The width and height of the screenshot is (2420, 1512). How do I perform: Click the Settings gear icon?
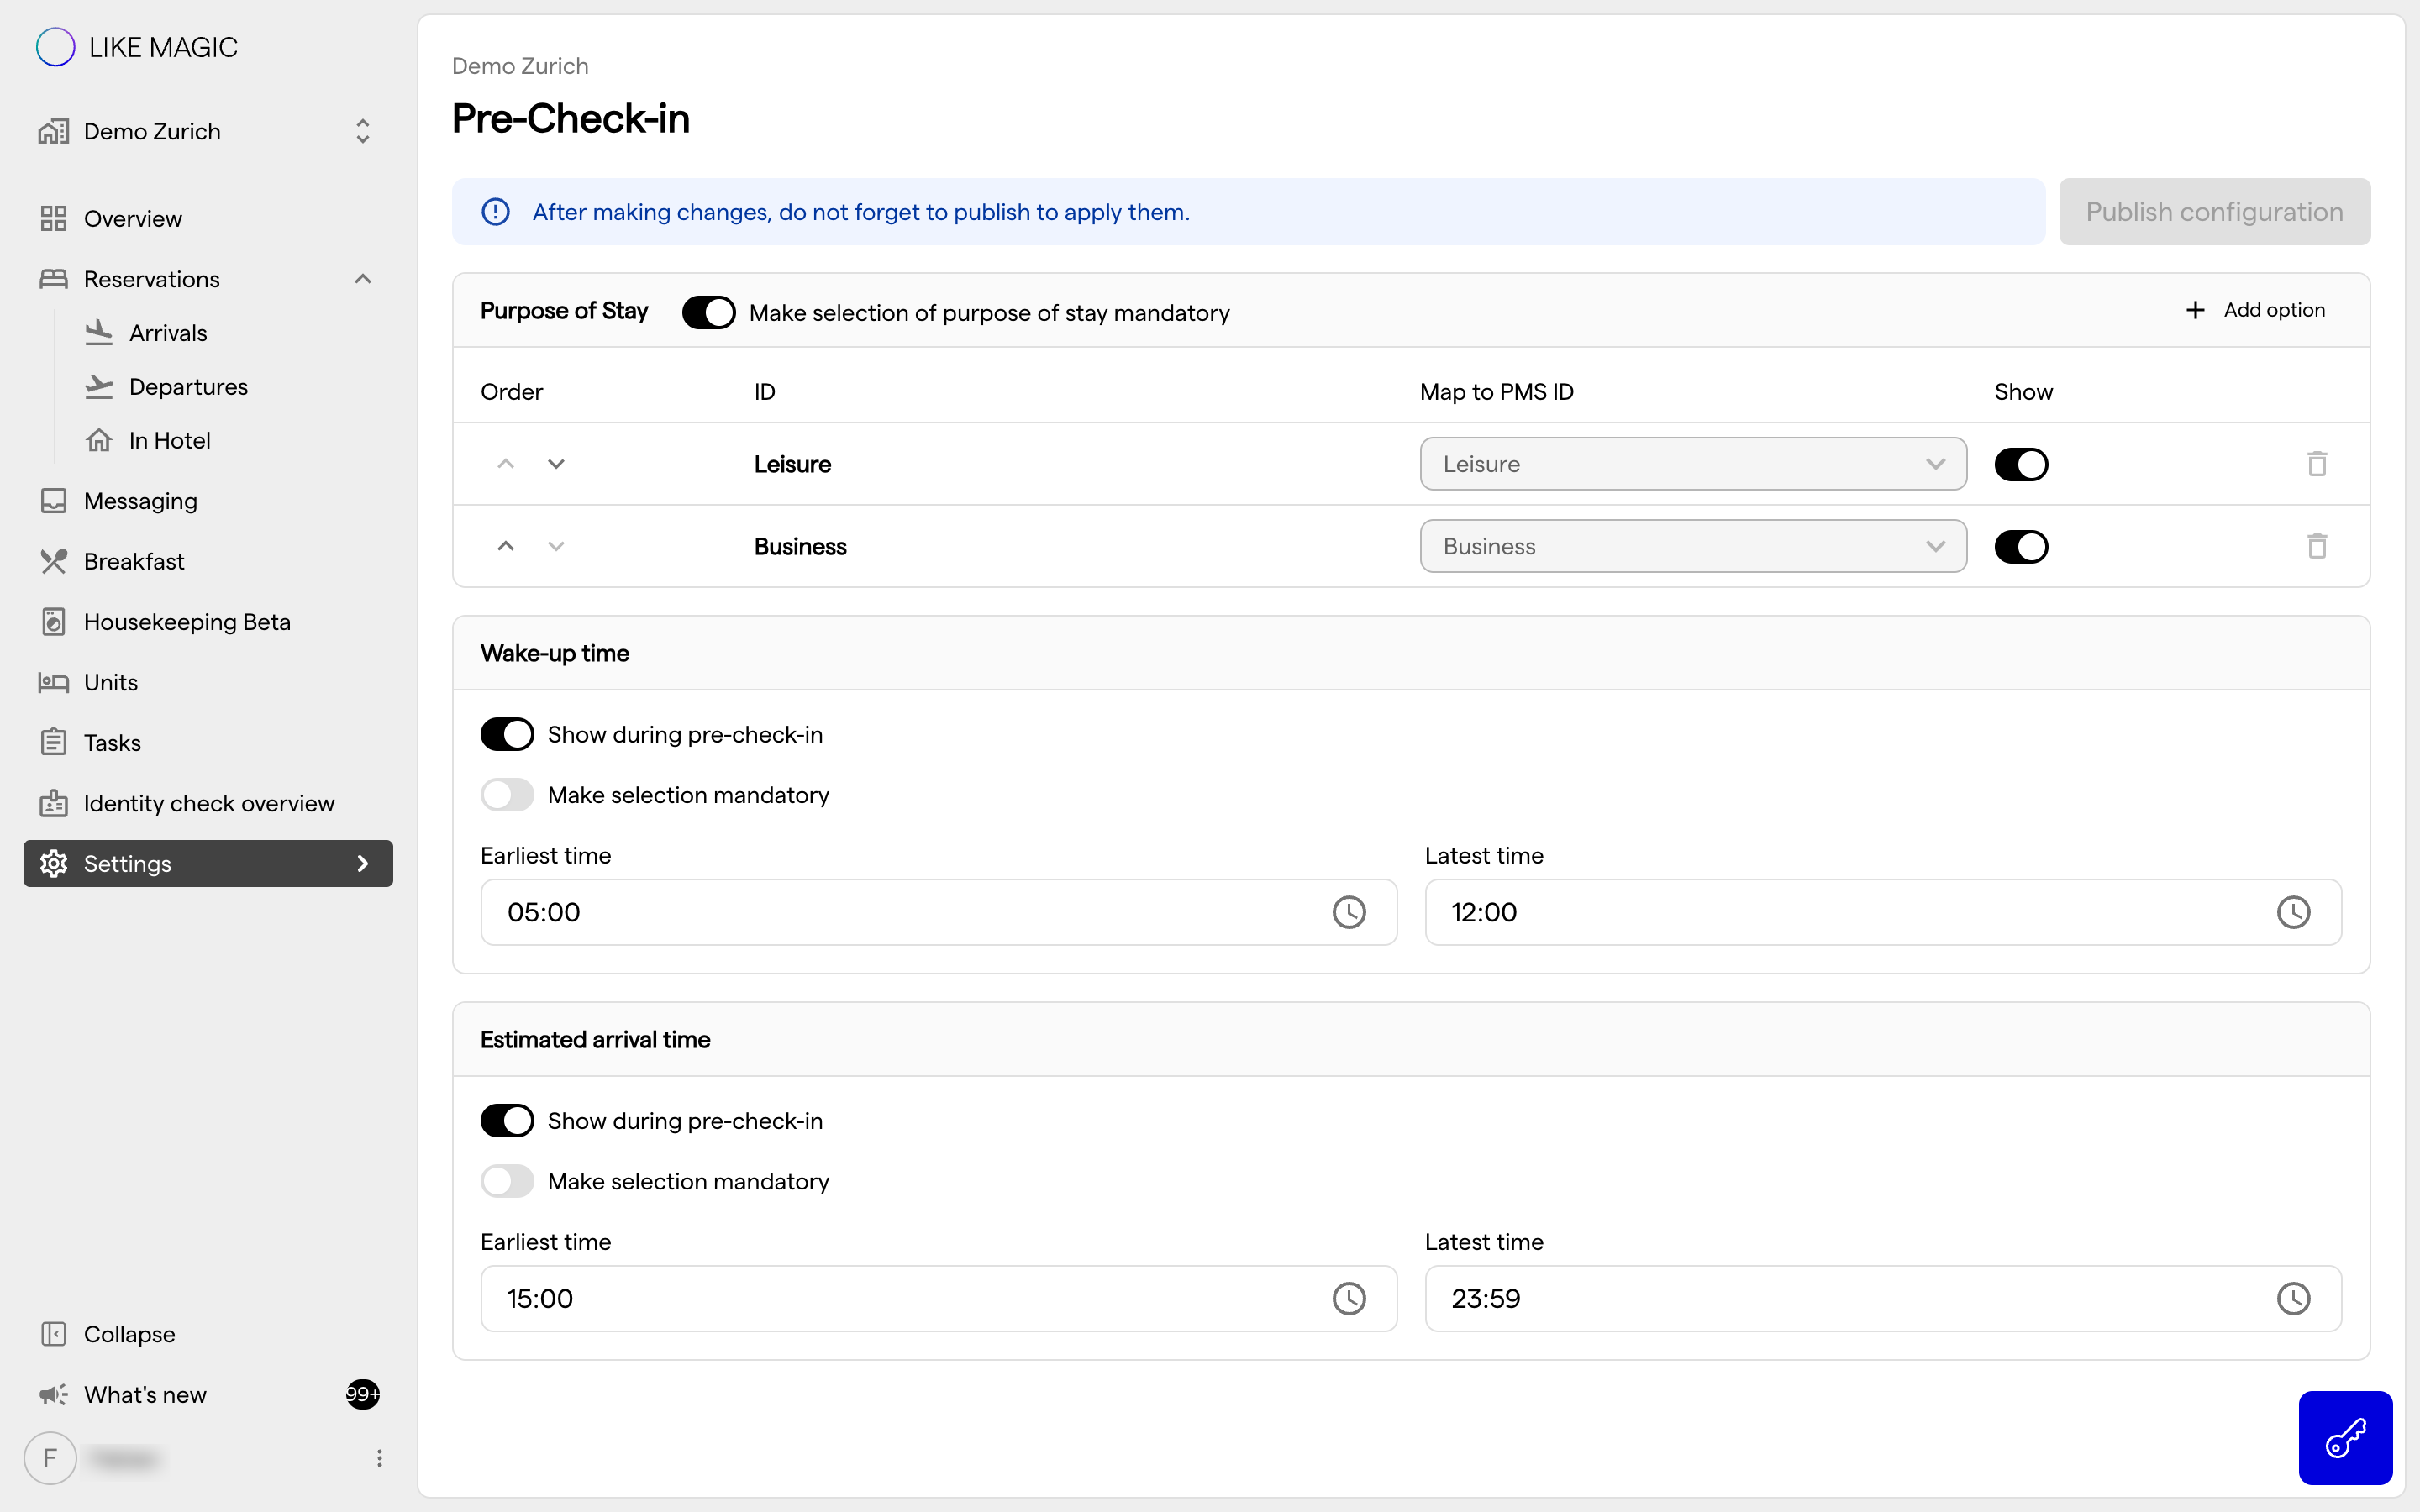click(x=53, y=863)
